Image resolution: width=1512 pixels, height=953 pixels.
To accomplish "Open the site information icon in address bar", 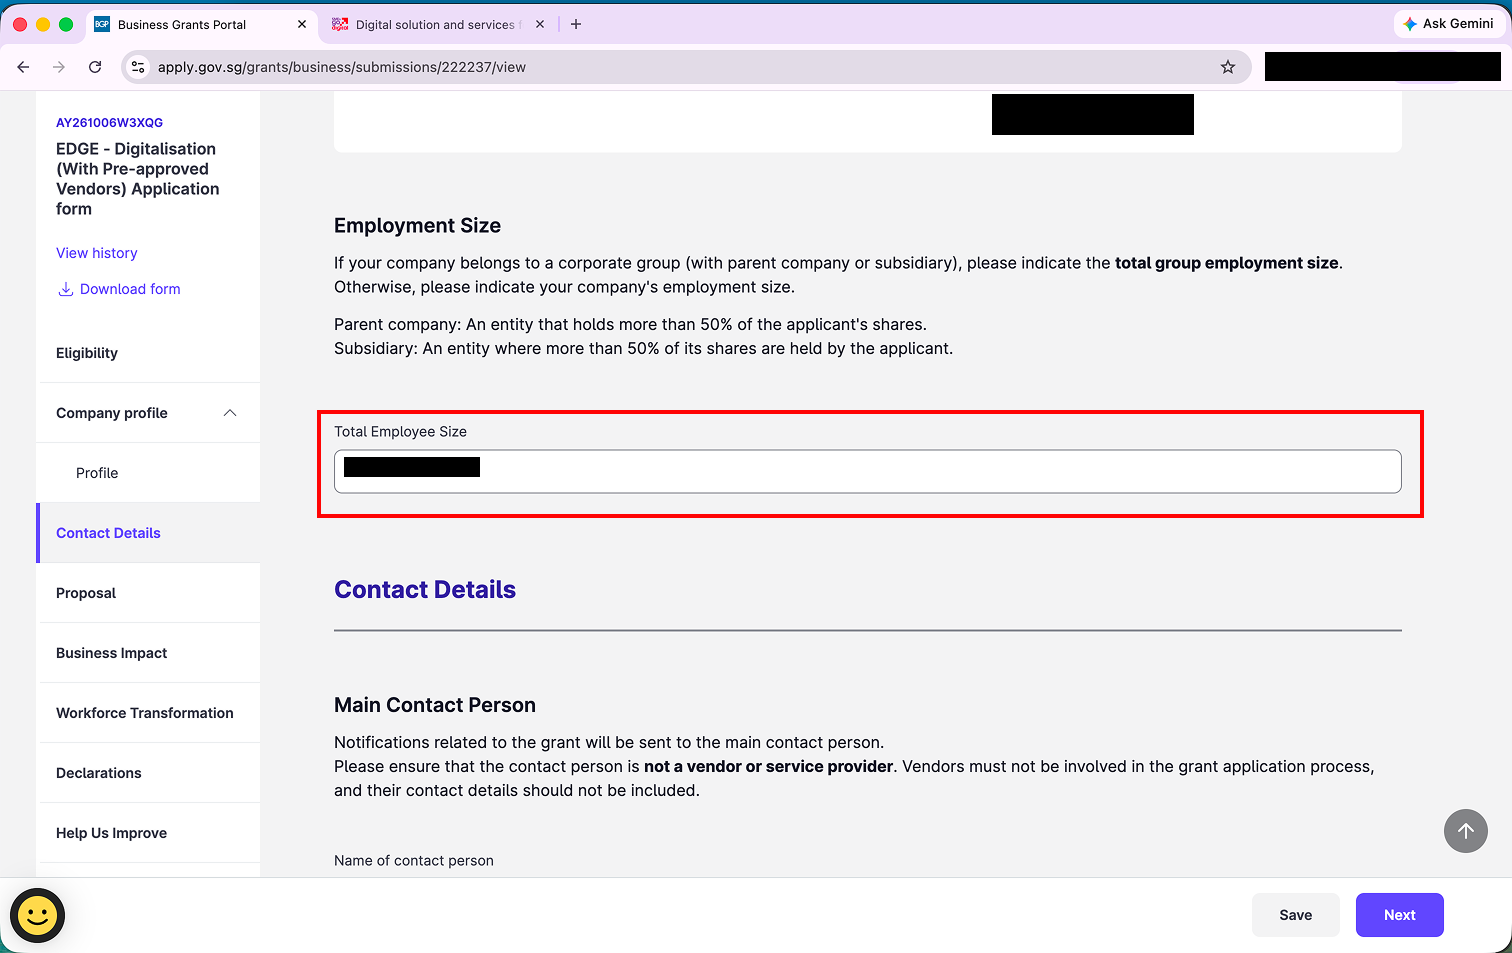I will pyautogui.click(x=139, y=67).
